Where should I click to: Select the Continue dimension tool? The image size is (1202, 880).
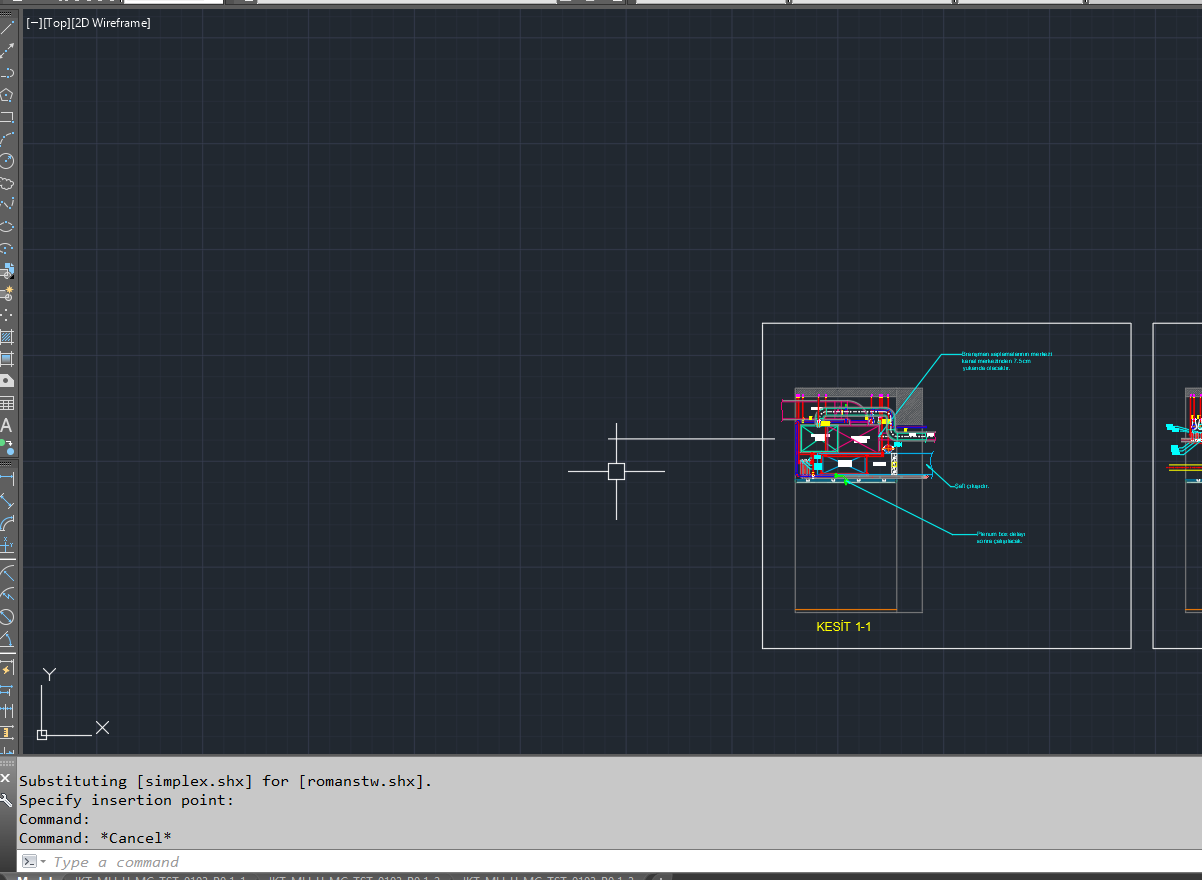click(7, 711)
